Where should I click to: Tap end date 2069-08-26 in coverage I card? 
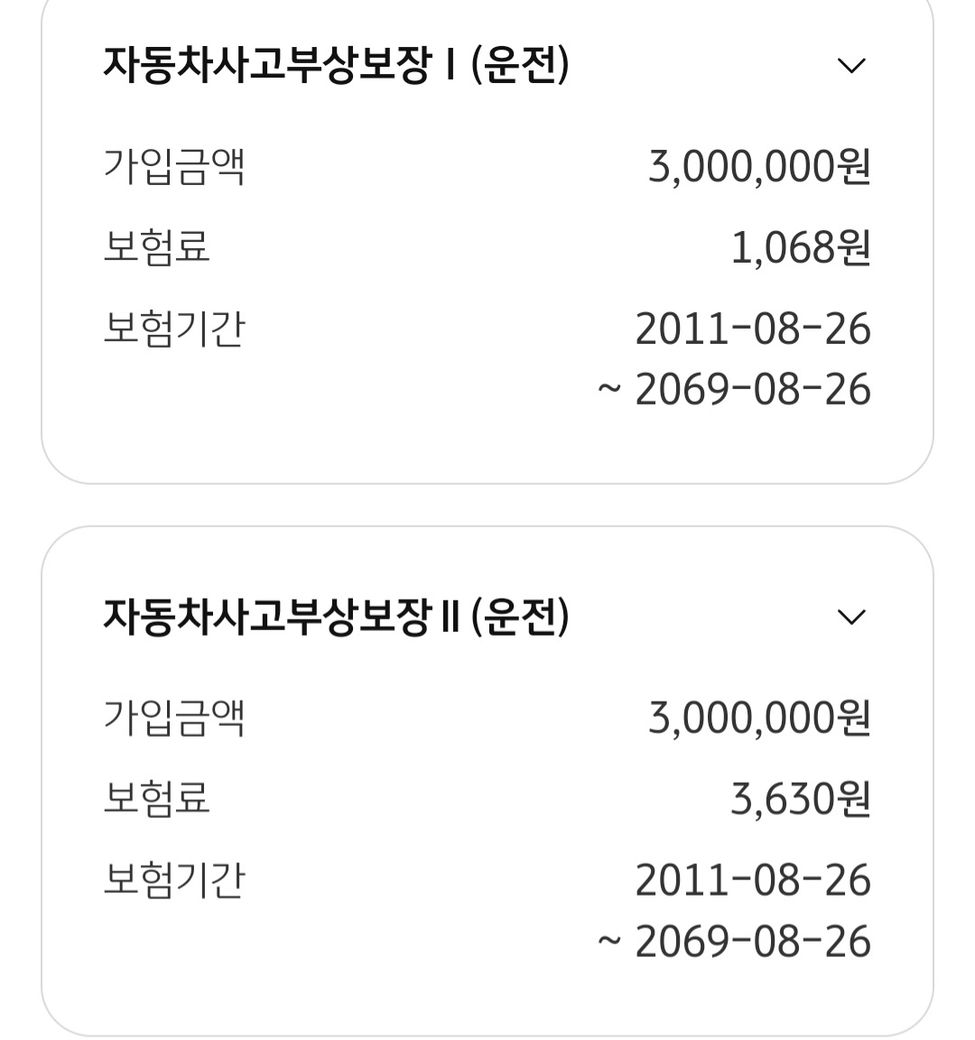coord(753,390)
